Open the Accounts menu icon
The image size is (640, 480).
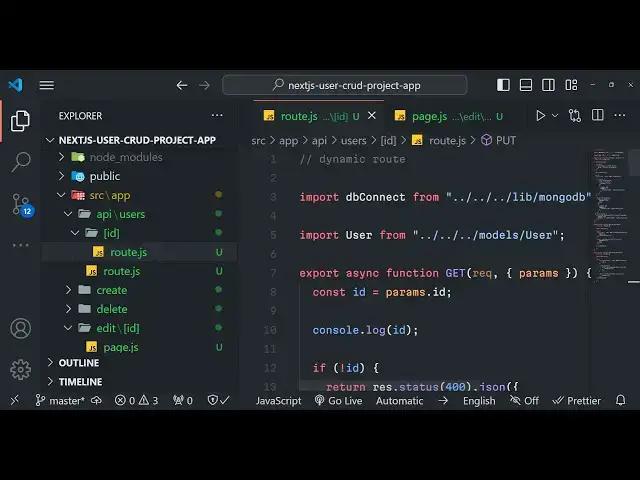(x=20, y=329)
